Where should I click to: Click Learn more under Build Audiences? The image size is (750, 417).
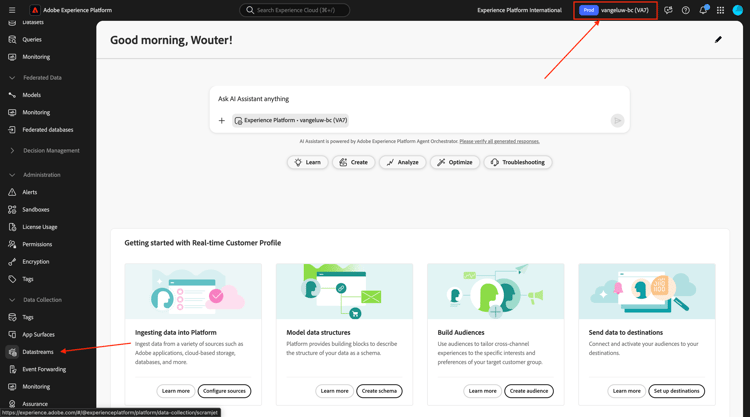[x=483, y=391]
